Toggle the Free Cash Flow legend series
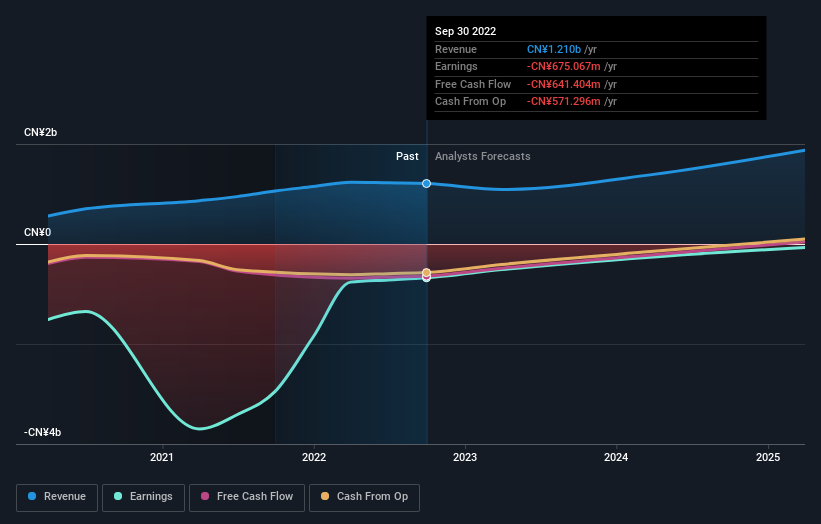The width and height of the screenshot is (821, 524). [x=247, y=497]
